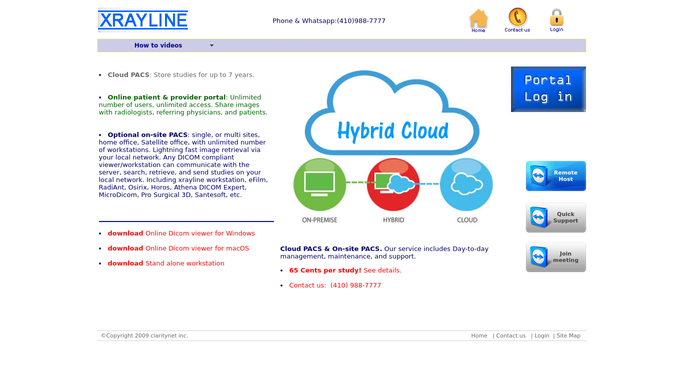
Task: Follow the red Contact us phone number link
Action: click(x=335, y=286)
